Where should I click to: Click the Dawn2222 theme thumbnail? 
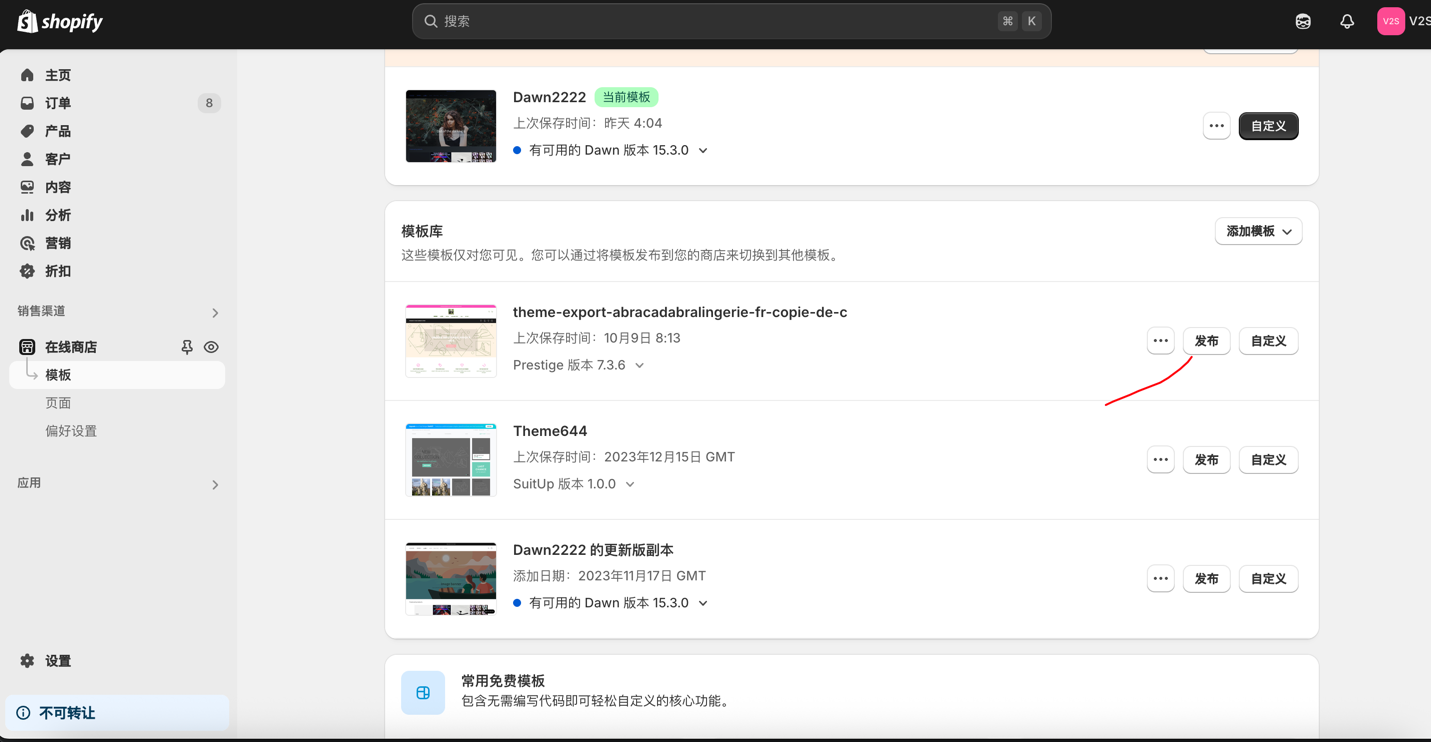pos(451,126)
